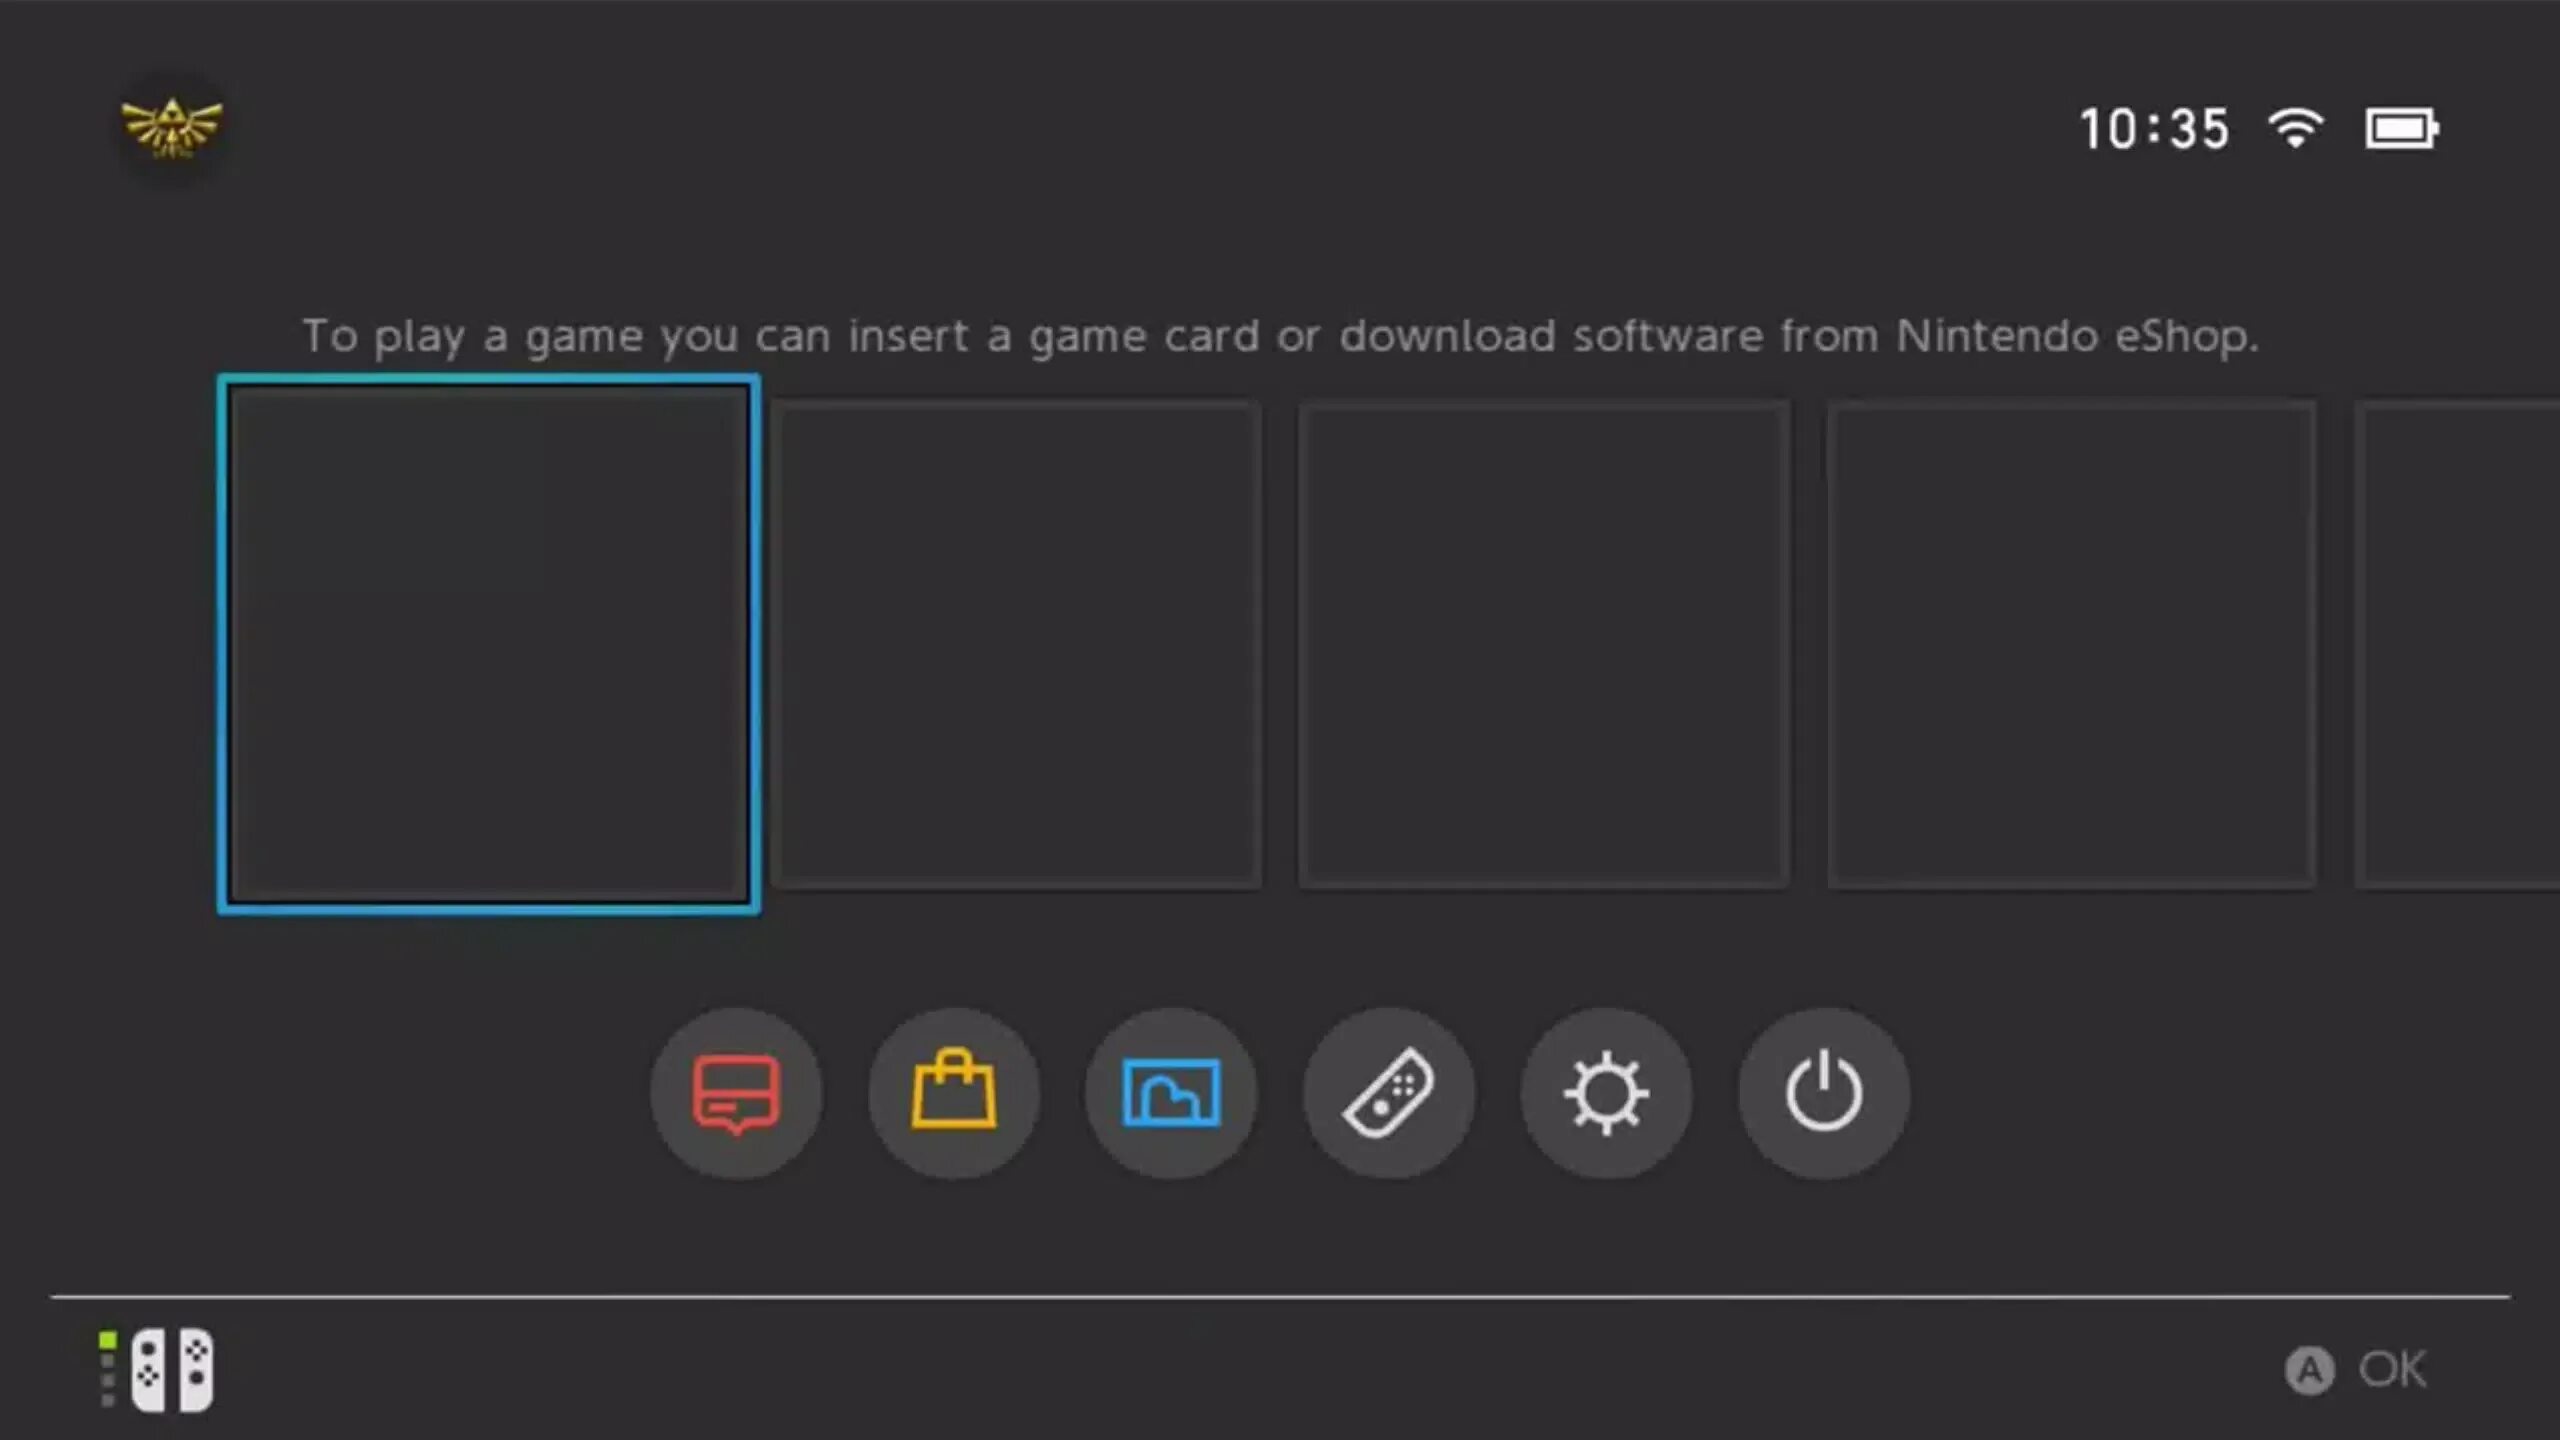Open Album or screenshots gallery

(x=1171, y=1090)
